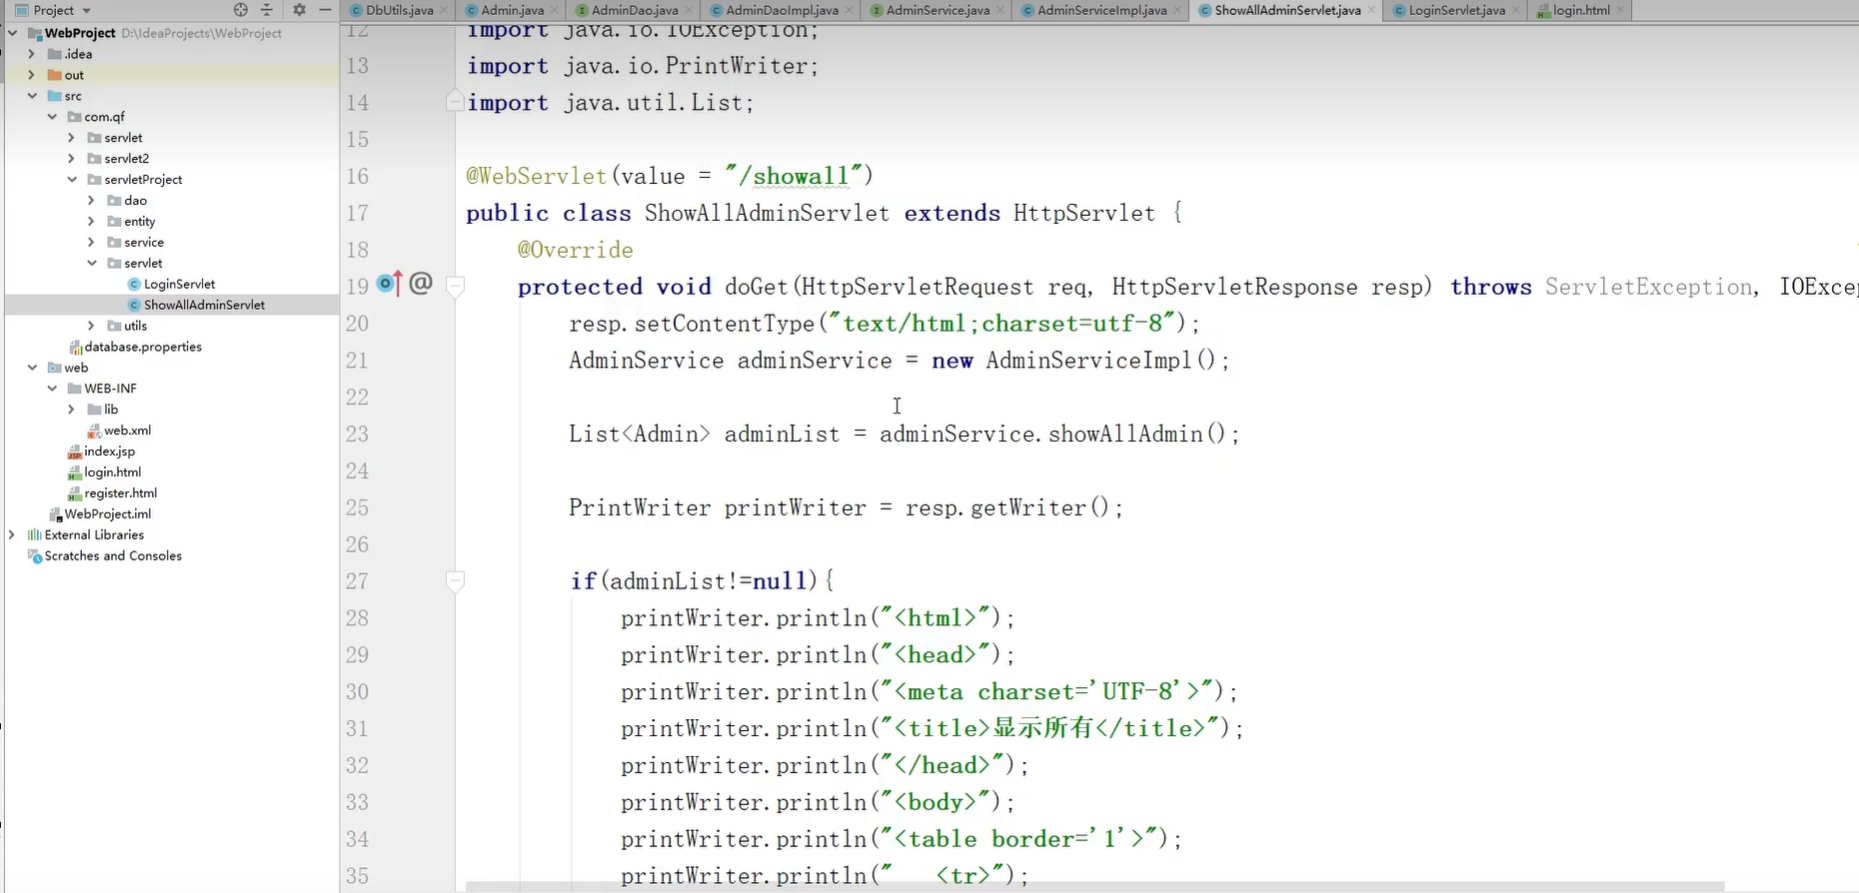Expand the utils package
This screenshot has height=893, width=1859.
(92, 326)
